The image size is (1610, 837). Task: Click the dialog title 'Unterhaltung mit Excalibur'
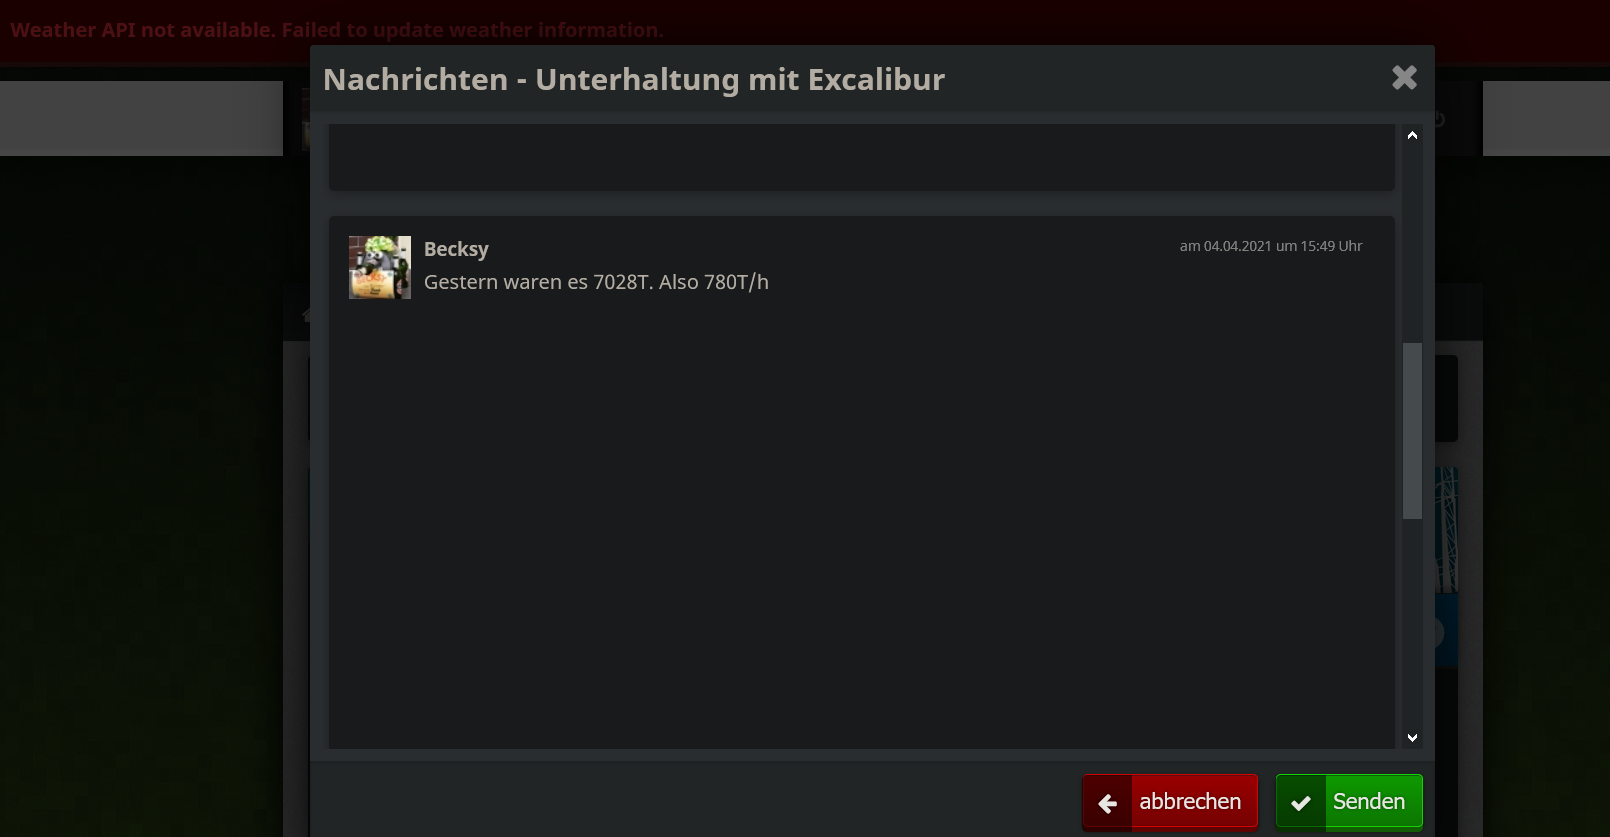740,79
